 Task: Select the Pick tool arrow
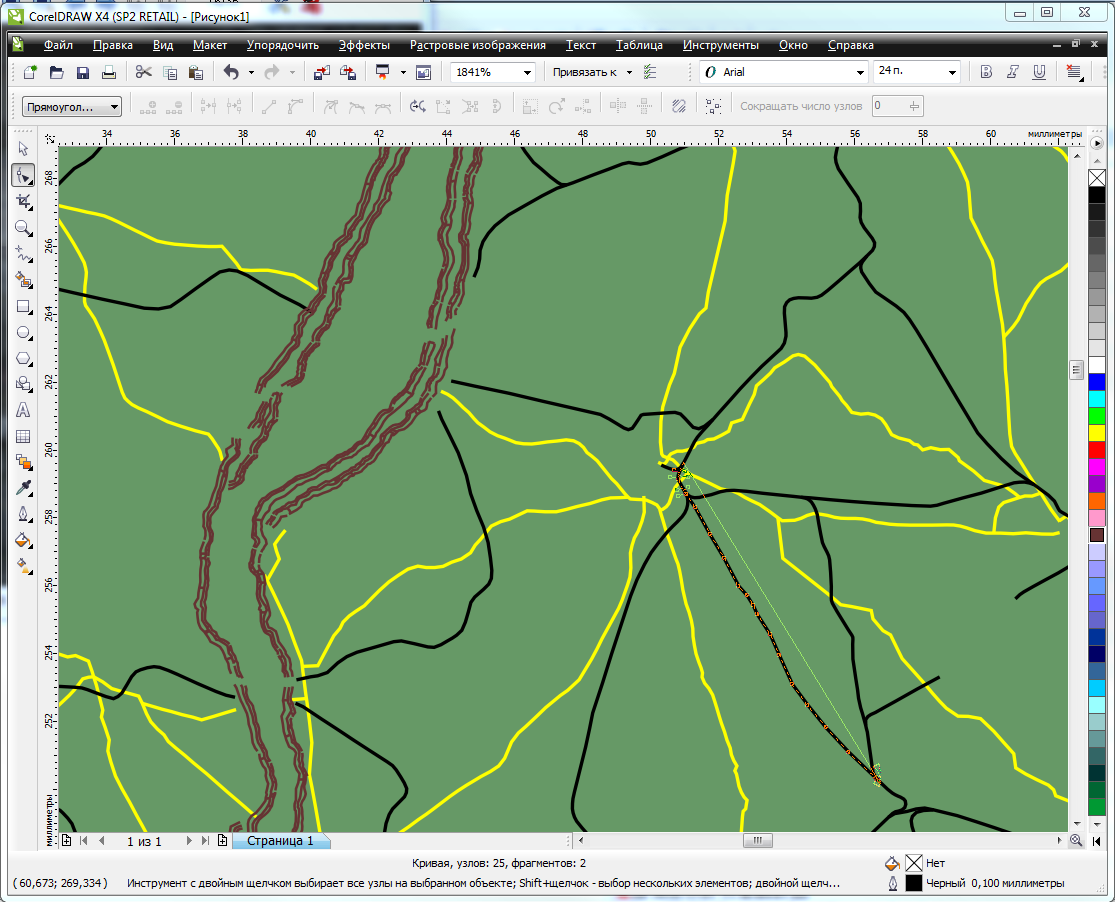(x=23, y=149)
